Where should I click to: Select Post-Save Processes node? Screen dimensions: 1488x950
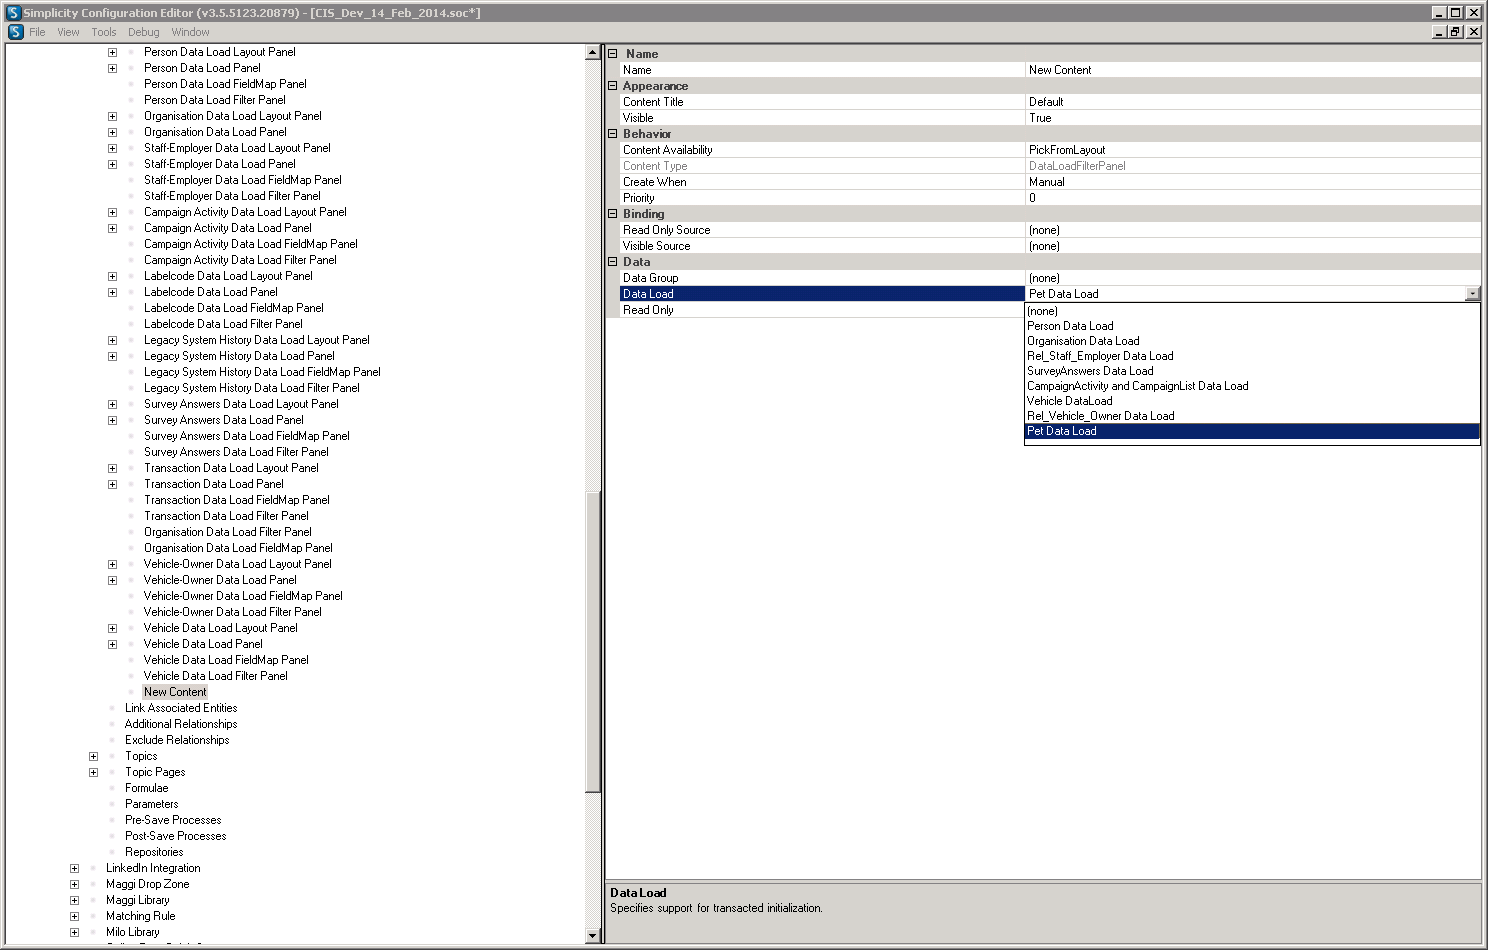point(175,836)
